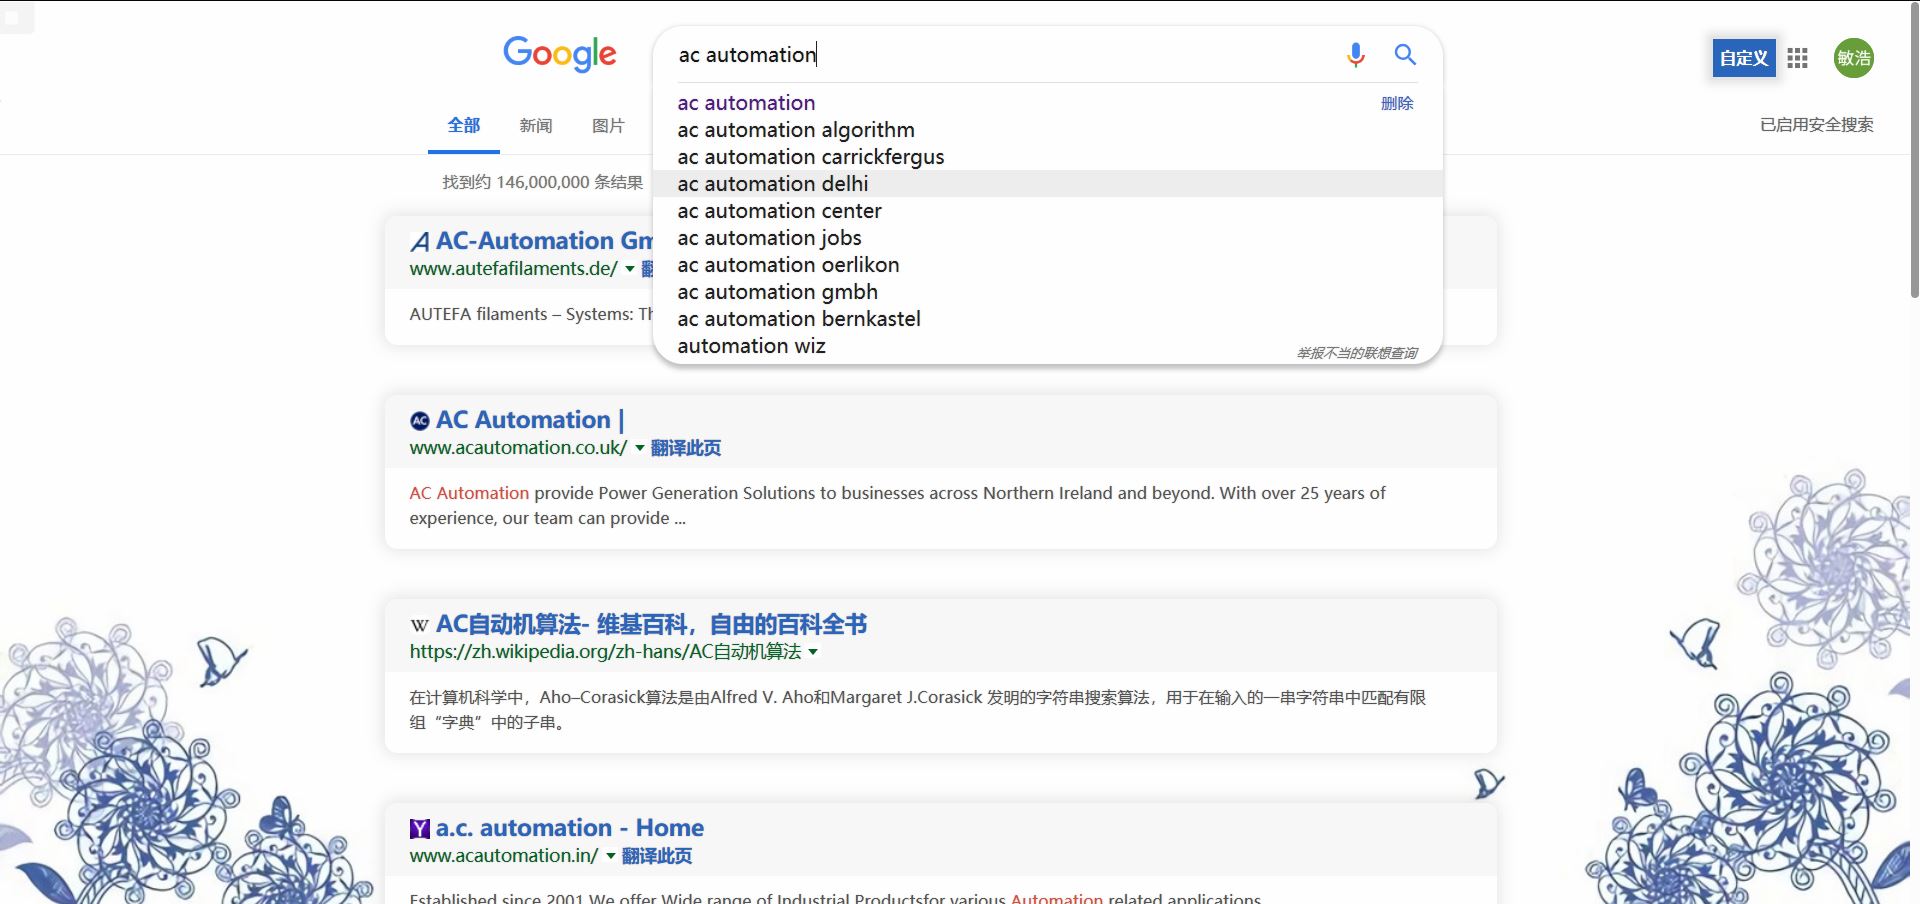Click 删除 to remove the suggestion
The width and height of the screenshot is (1920, 904).
pyautogui.click(x=1397, y=103)
